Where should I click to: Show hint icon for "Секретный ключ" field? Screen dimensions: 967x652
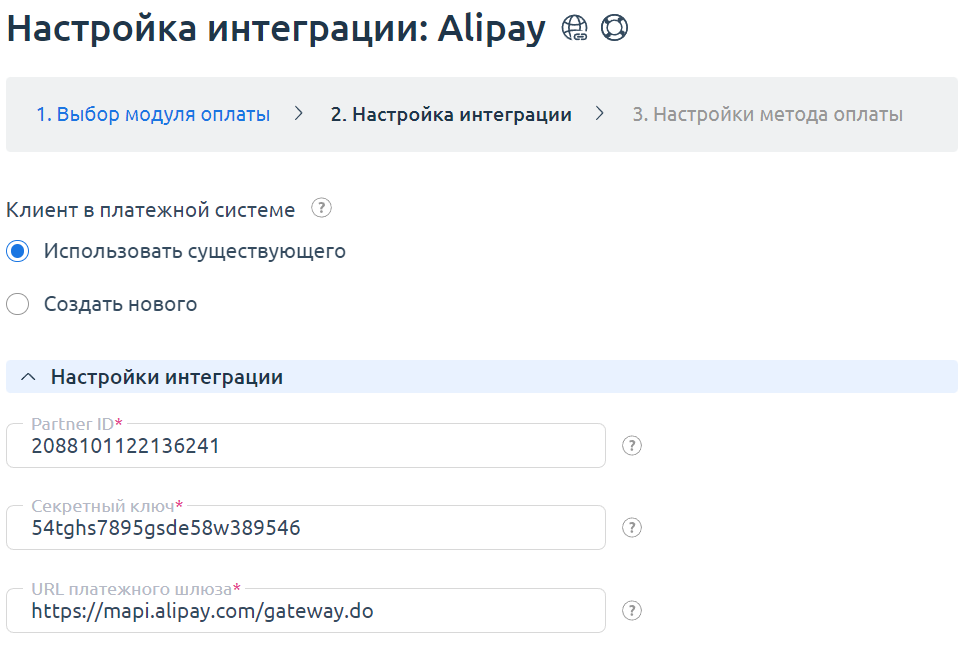click(631, 528)
